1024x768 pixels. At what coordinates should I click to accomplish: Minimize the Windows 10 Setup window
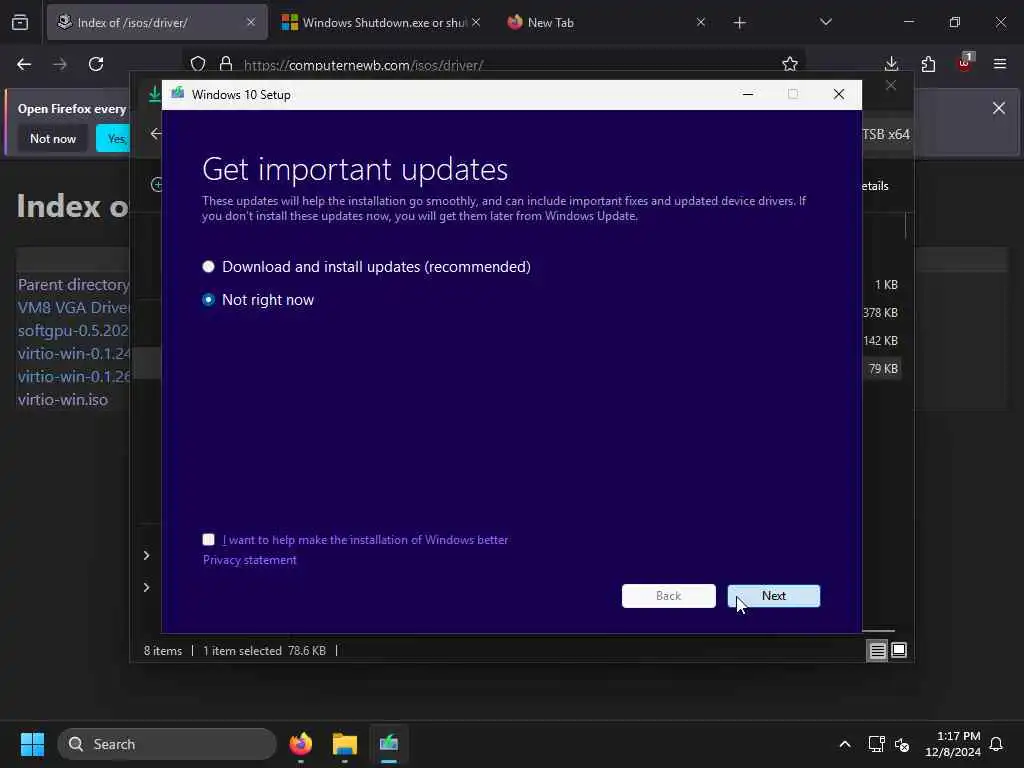click(x=748, y=94)
